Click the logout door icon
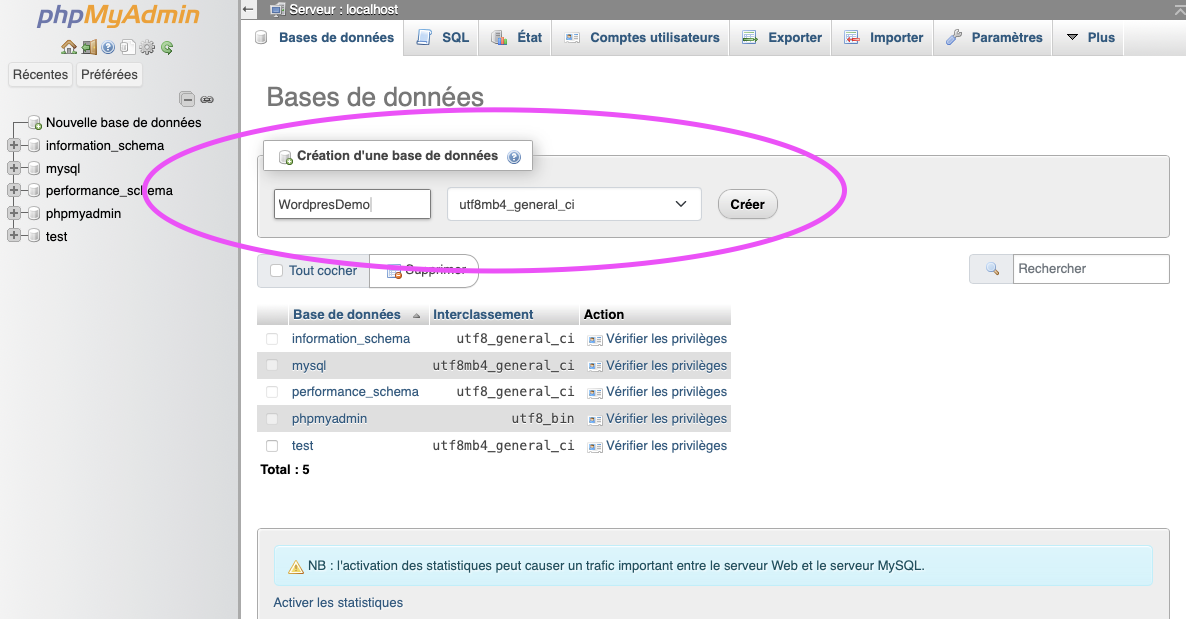Screen dimensions: 1186x619 click(x=89, y=47)
